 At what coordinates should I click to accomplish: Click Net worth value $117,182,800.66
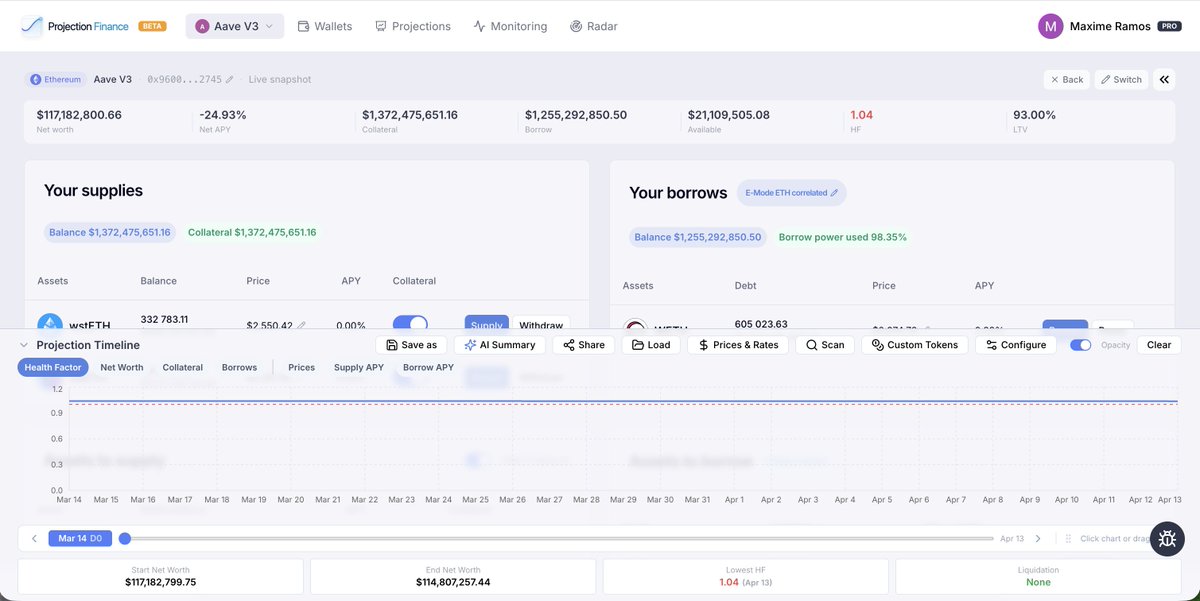(79, 115)
